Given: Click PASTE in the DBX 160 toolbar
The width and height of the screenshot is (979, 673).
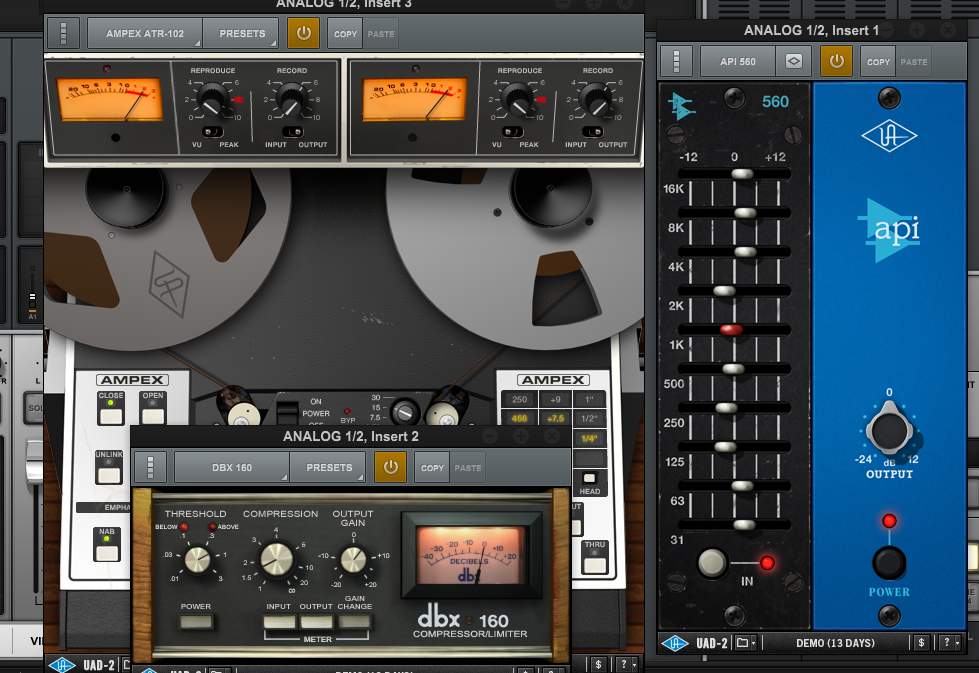Looking at the screenshot, I should click(x=468, y=468).
